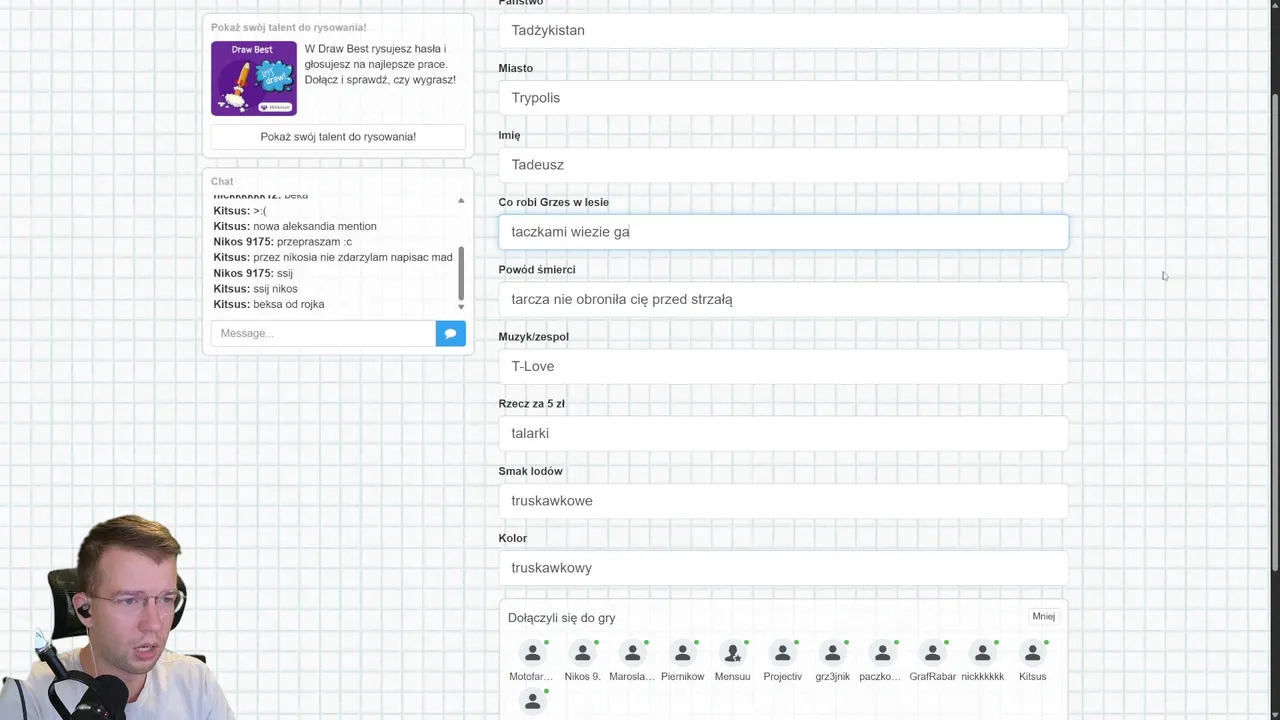Click the Mniej button to collapse players
1280x720 pixels.
tap(1043, 616)
